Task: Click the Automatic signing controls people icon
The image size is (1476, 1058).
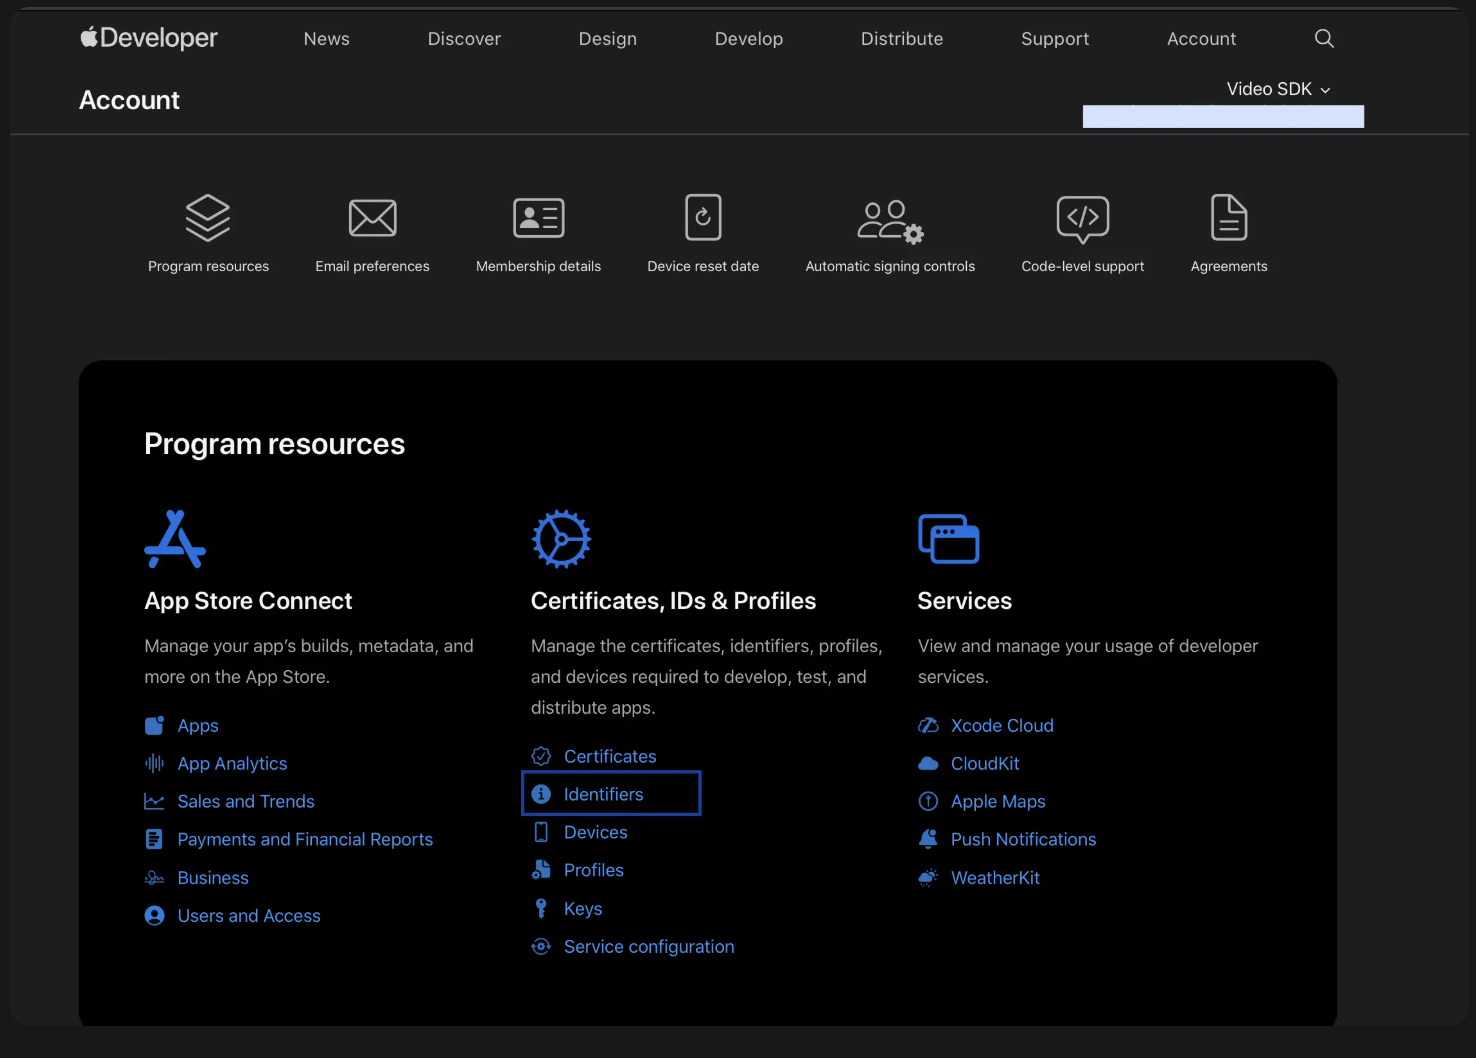Action: coord(890,221)
